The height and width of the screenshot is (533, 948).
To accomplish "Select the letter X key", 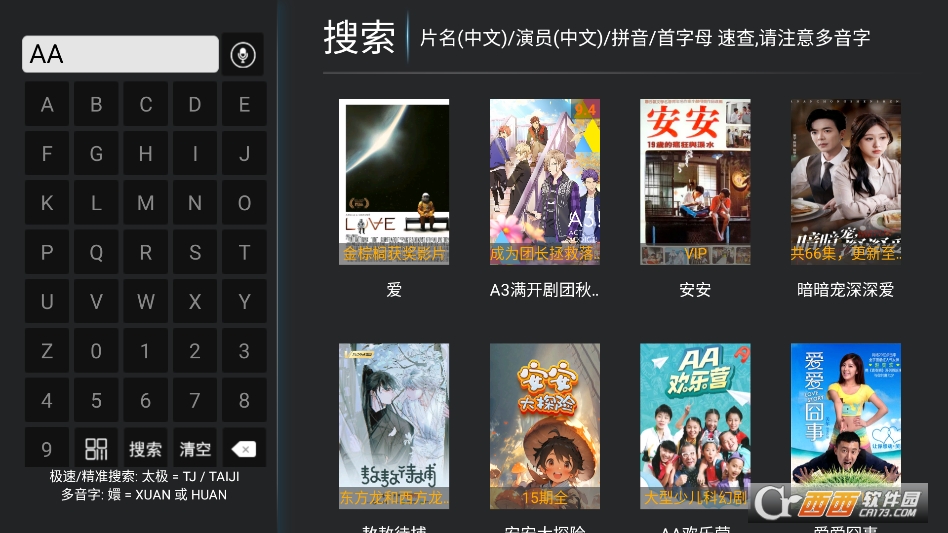I will [195, 302].
